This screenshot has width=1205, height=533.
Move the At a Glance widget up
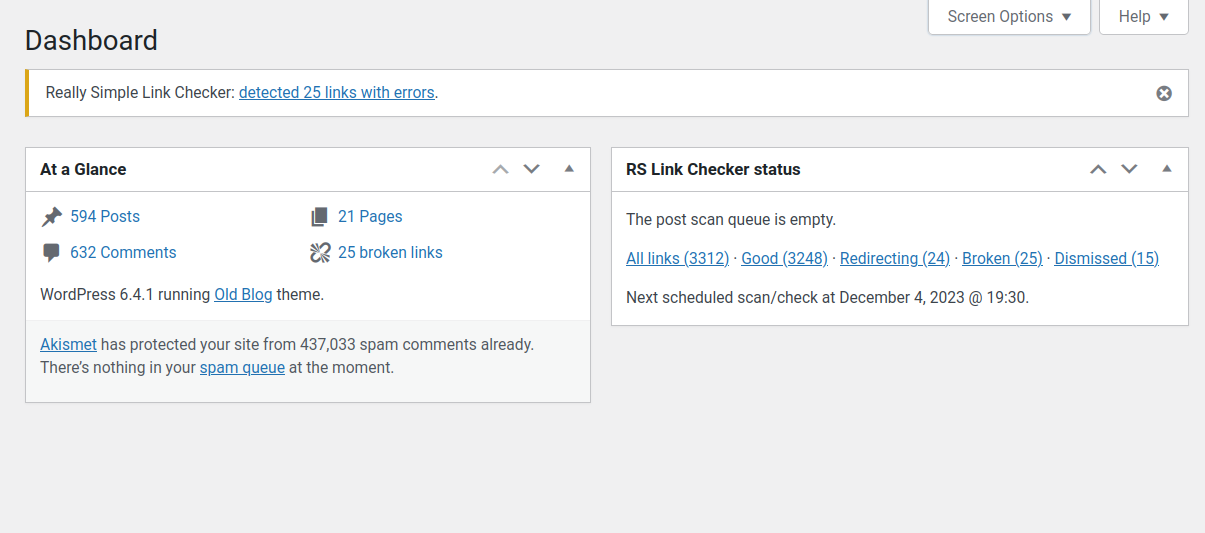pos(501,169)
